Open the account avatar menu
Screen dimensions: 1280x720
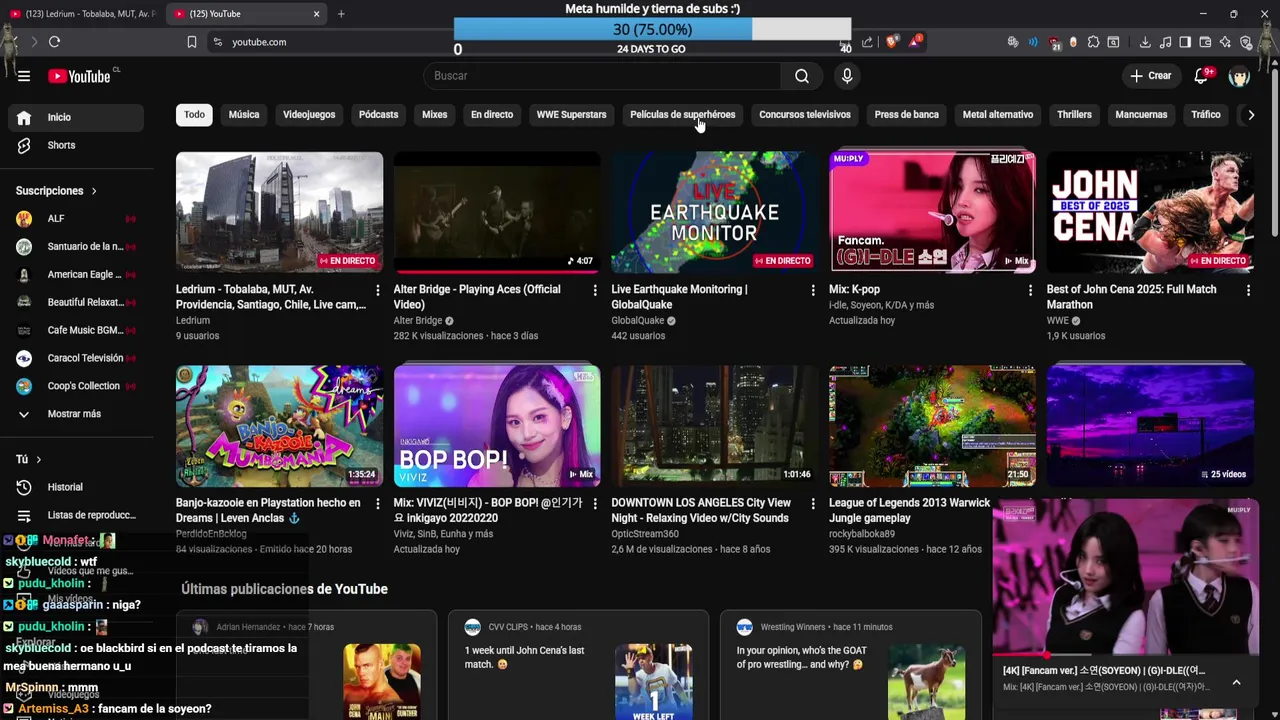1239,76
